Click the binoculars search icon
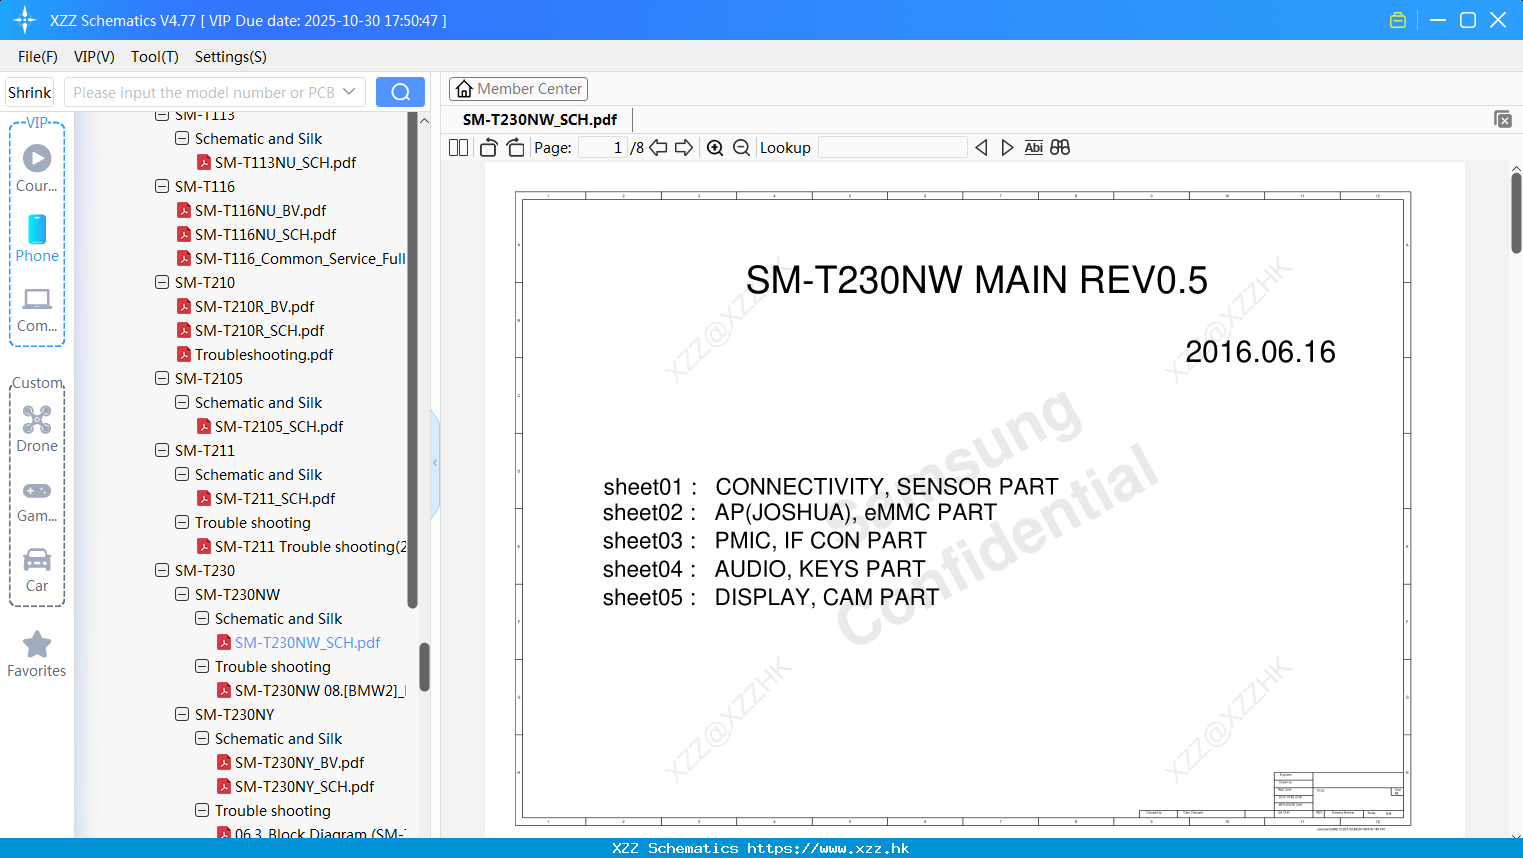The image size is (1523, 858). pyautogui.click(x=1060, y=147)
